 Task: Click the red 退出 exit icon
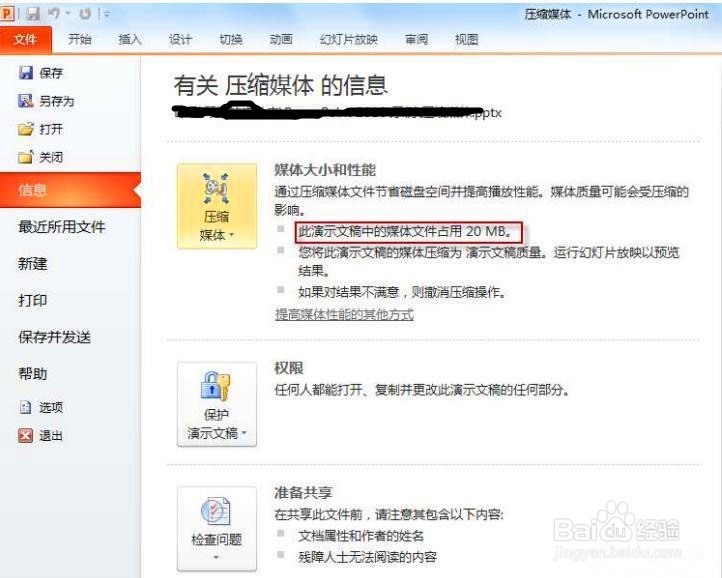(x=26, y=435)
